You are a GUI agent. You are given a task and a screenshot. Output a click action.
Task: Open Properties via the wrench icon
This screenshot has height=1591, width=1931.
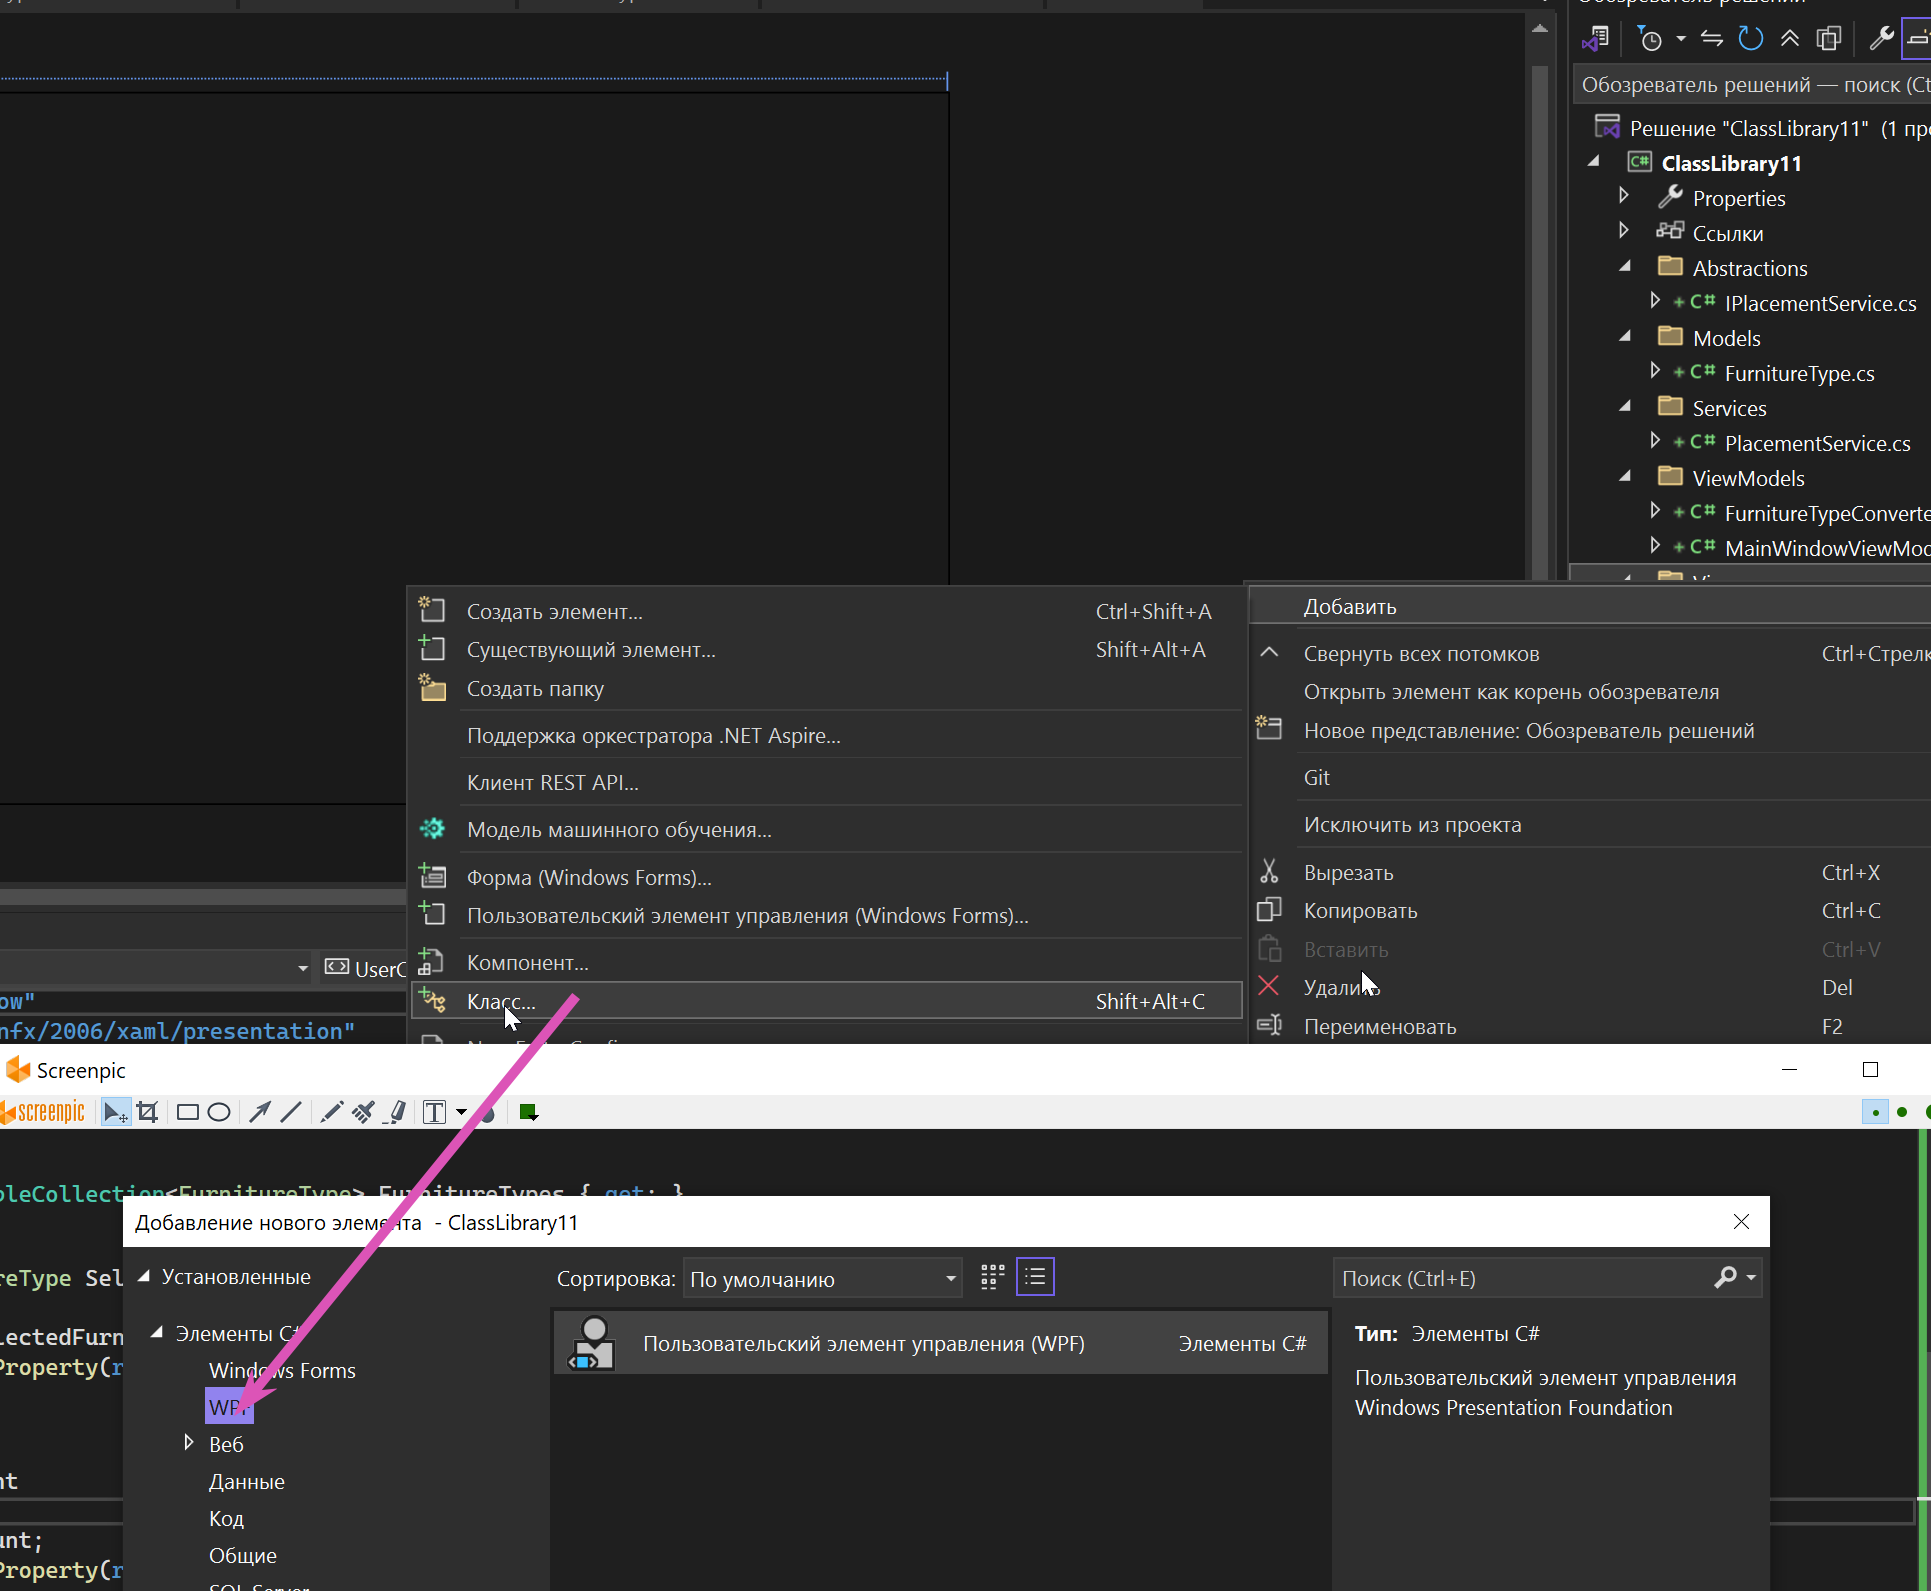[1881, 39]
